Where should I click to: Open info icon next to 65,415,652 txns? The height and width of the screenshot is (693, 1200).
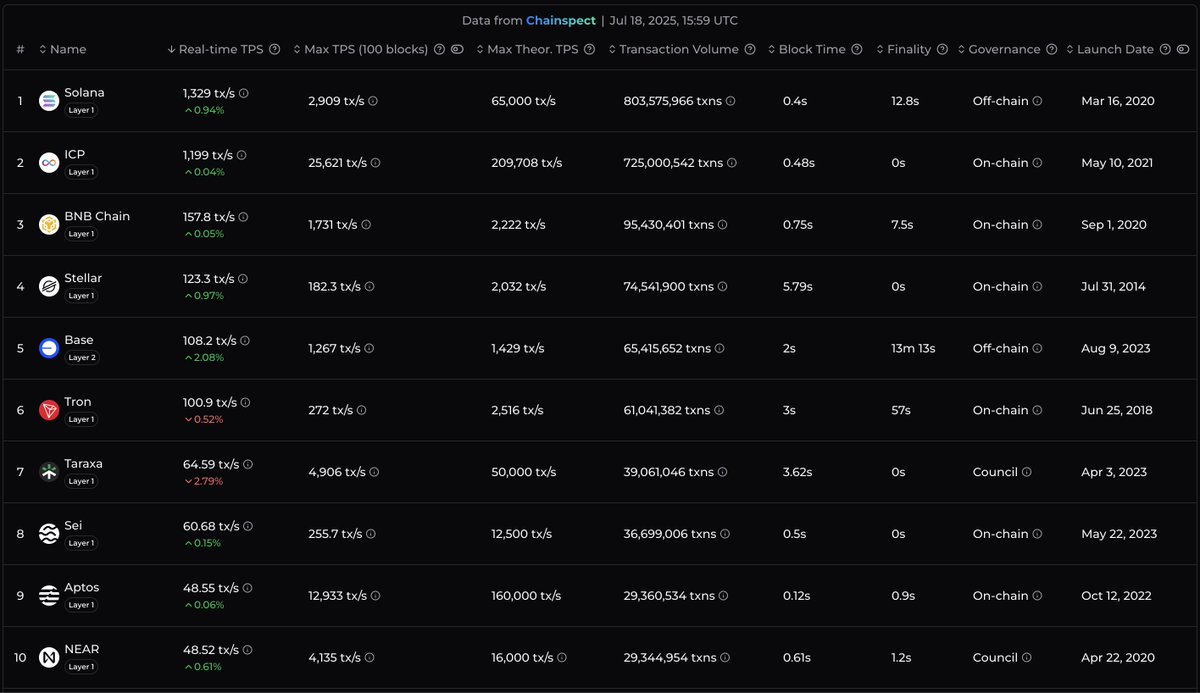pyautogui.click(x=720, y=349)
